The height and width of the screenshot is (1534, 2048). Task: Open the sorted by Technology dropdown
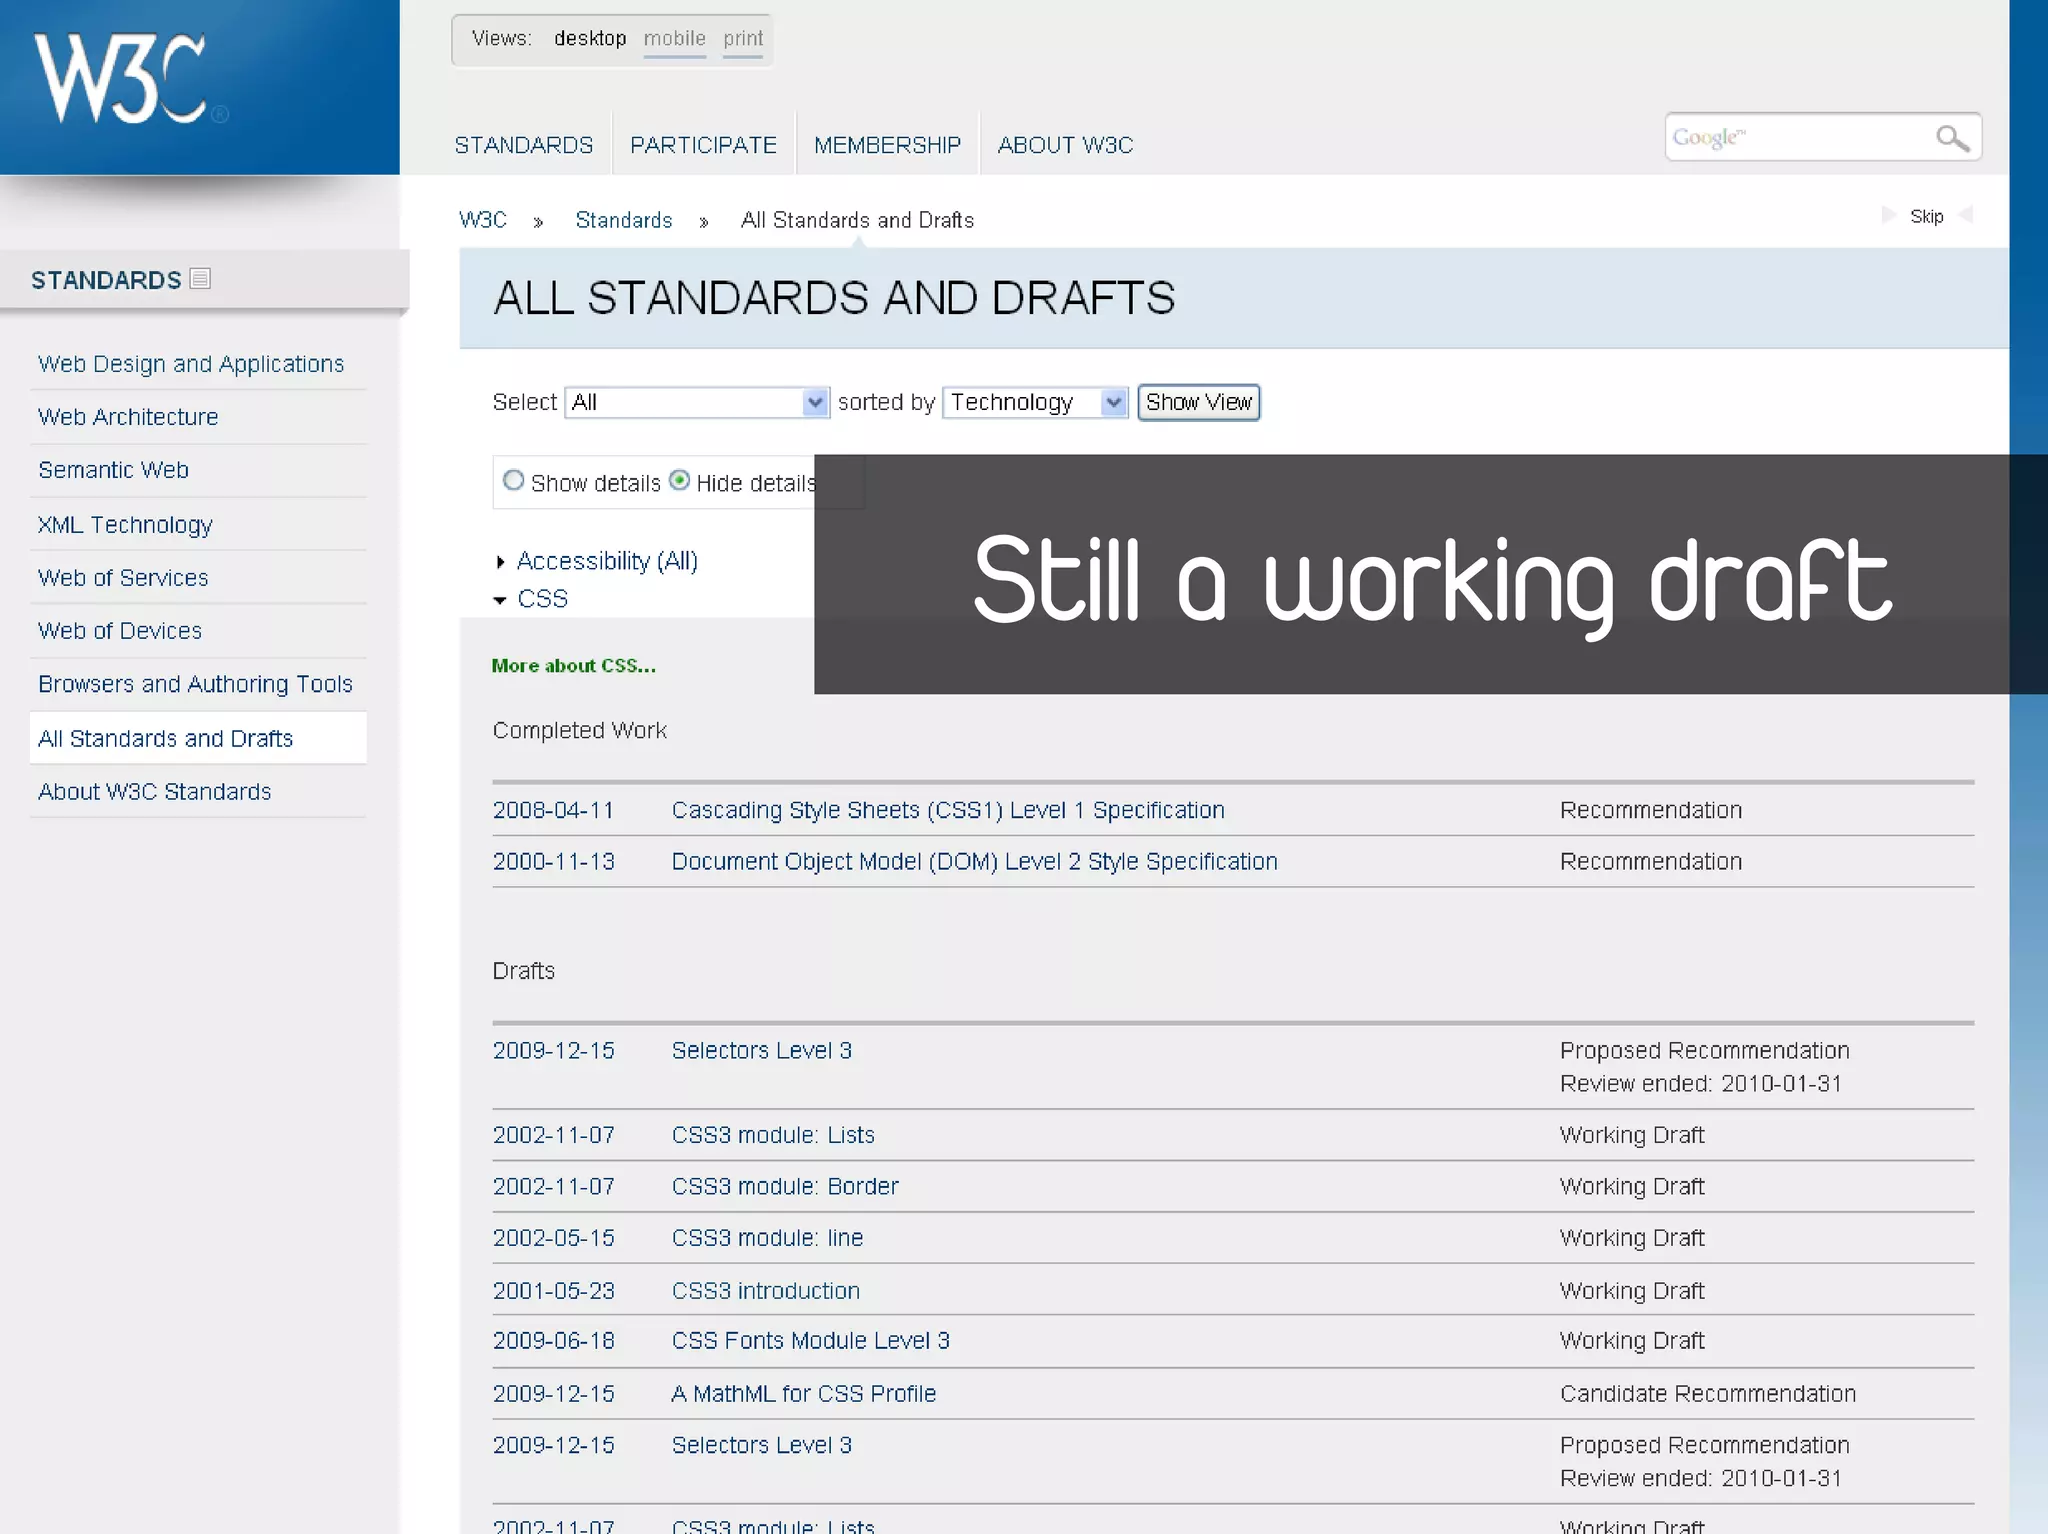pyautogui.click(x=1036, y=402)
